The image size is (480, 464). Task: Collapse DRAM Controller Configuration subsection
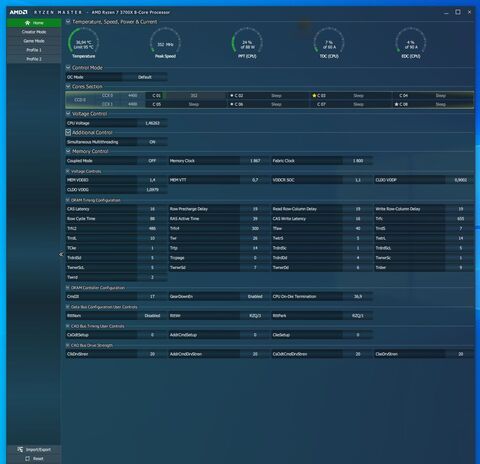[68, 287]
